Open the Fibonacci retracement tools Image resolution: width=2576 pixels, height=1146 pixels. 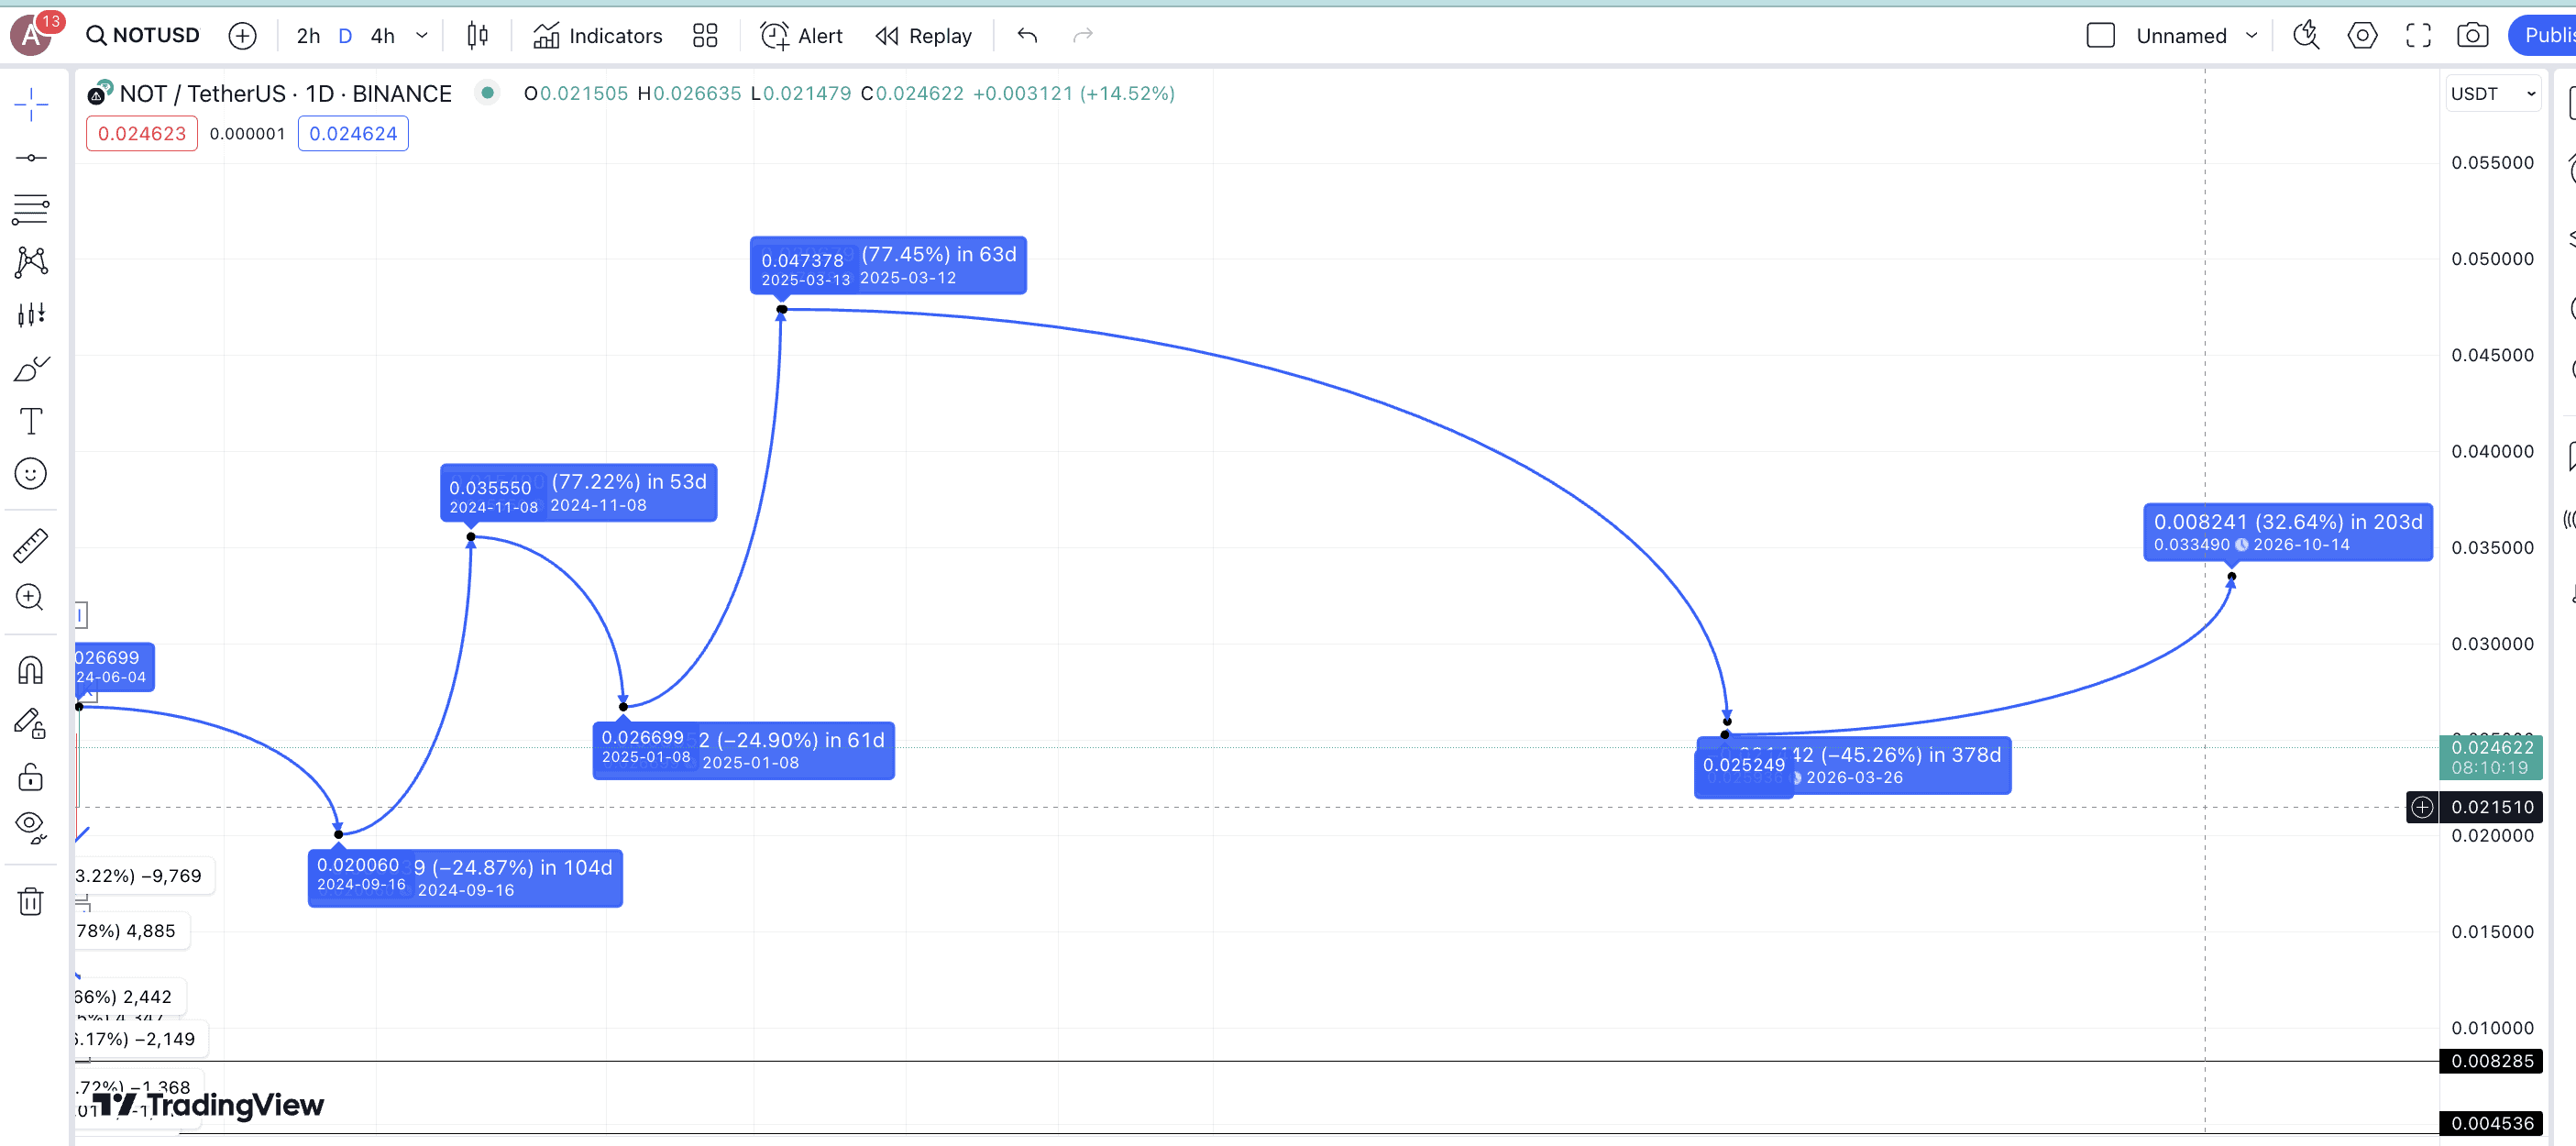coord(31,210)
